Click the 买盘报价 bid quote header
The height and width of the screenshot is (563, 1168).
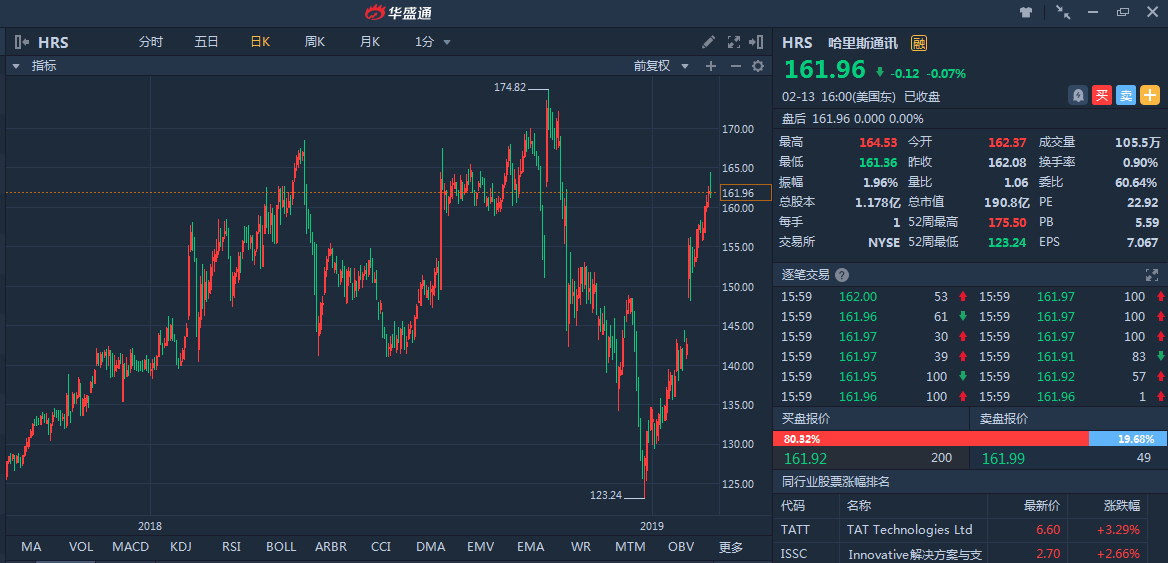pos(806,419)
